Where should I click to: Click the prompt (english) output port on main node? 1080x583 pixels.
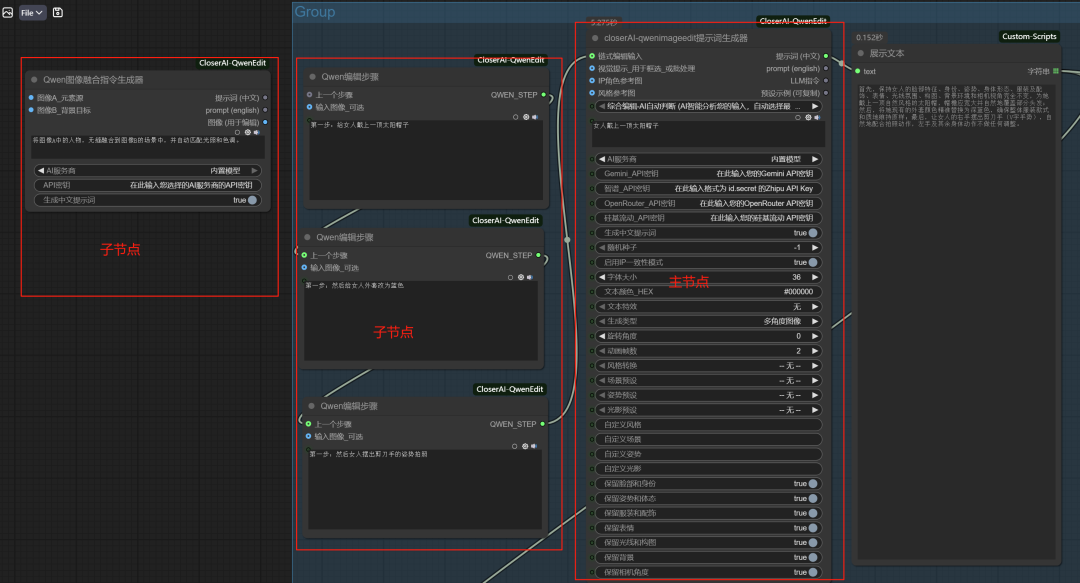pyautogui.click(x=826, y=68)
